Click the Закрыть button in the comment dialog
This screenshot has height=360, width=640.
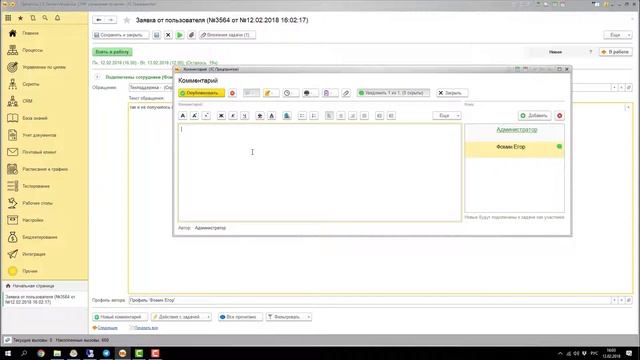(452, 93)
